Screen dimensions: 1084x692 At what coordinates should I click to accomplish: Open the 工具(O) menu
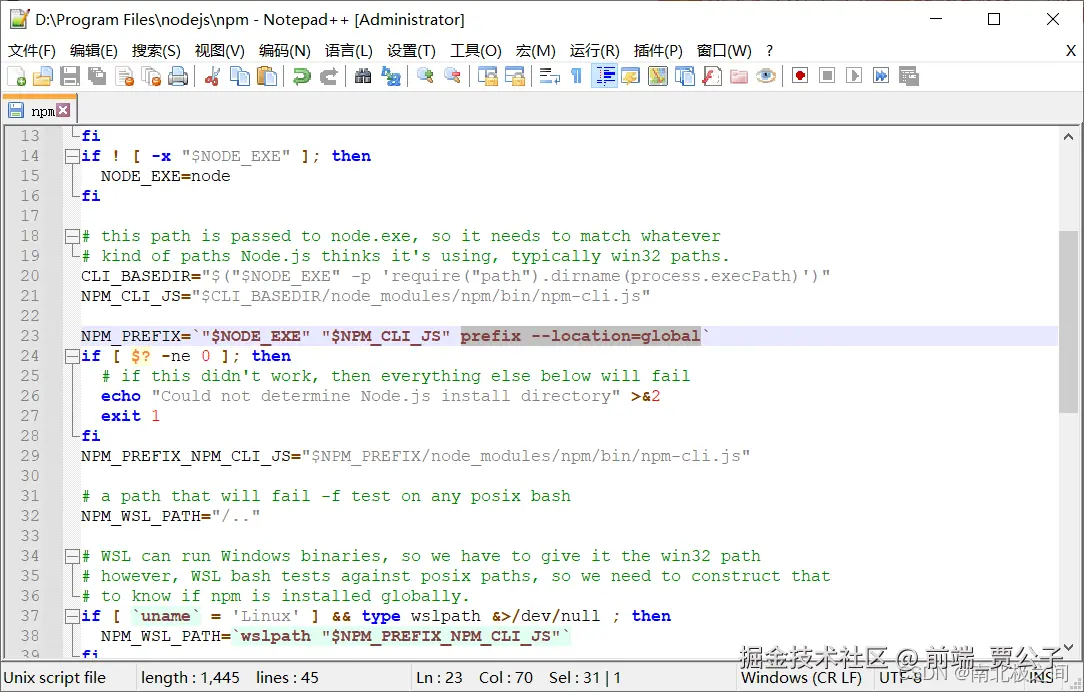[476, 51]
